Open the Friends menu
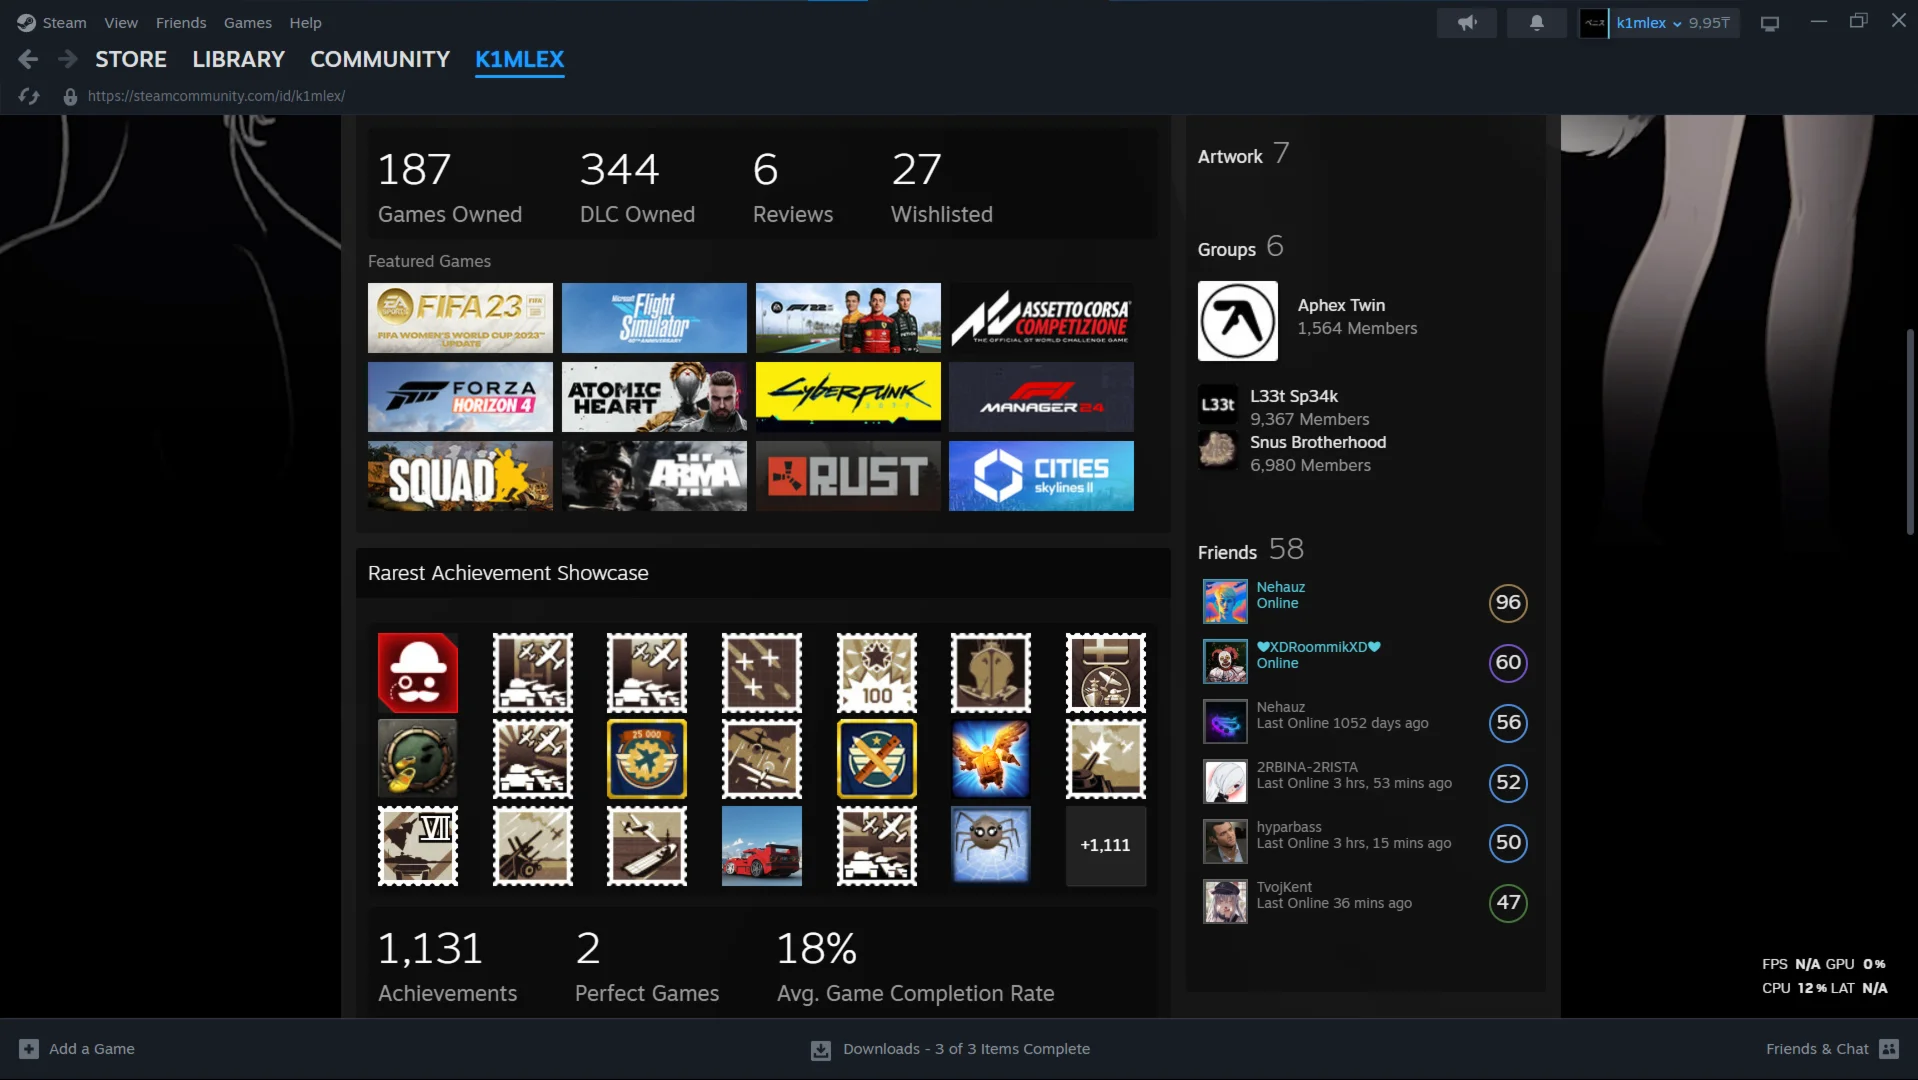The height and width of the screenshot is (1080, 1918). pyautogui.click(x=181, y=23)
